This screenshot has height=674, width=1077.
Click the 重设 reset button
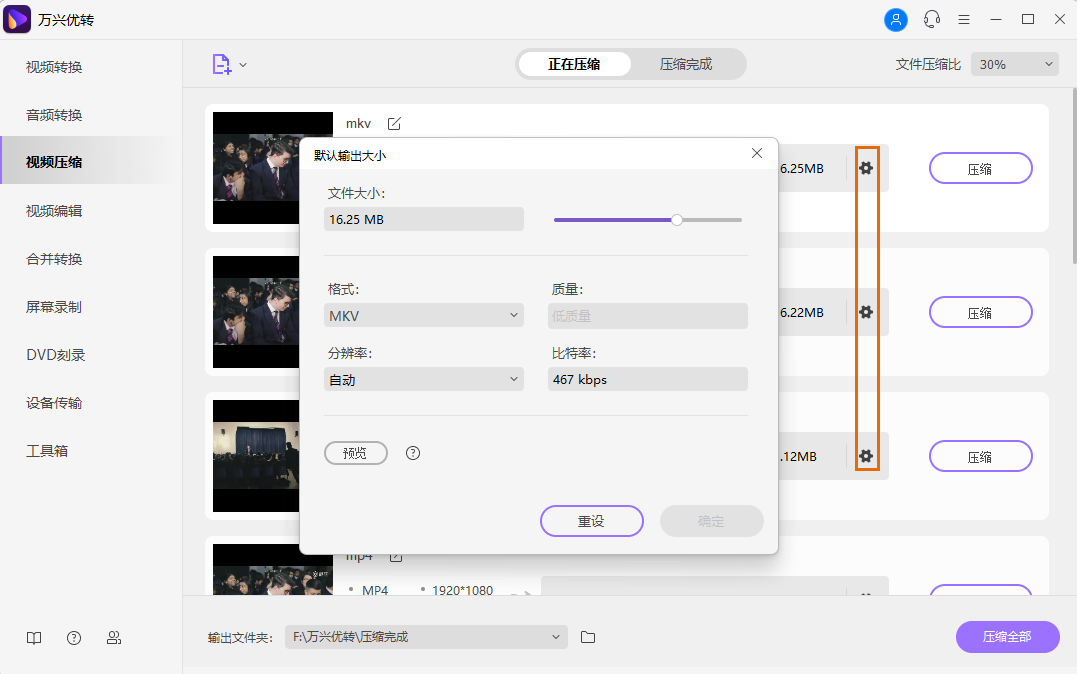pyautogui.click(x=591, y=521)
